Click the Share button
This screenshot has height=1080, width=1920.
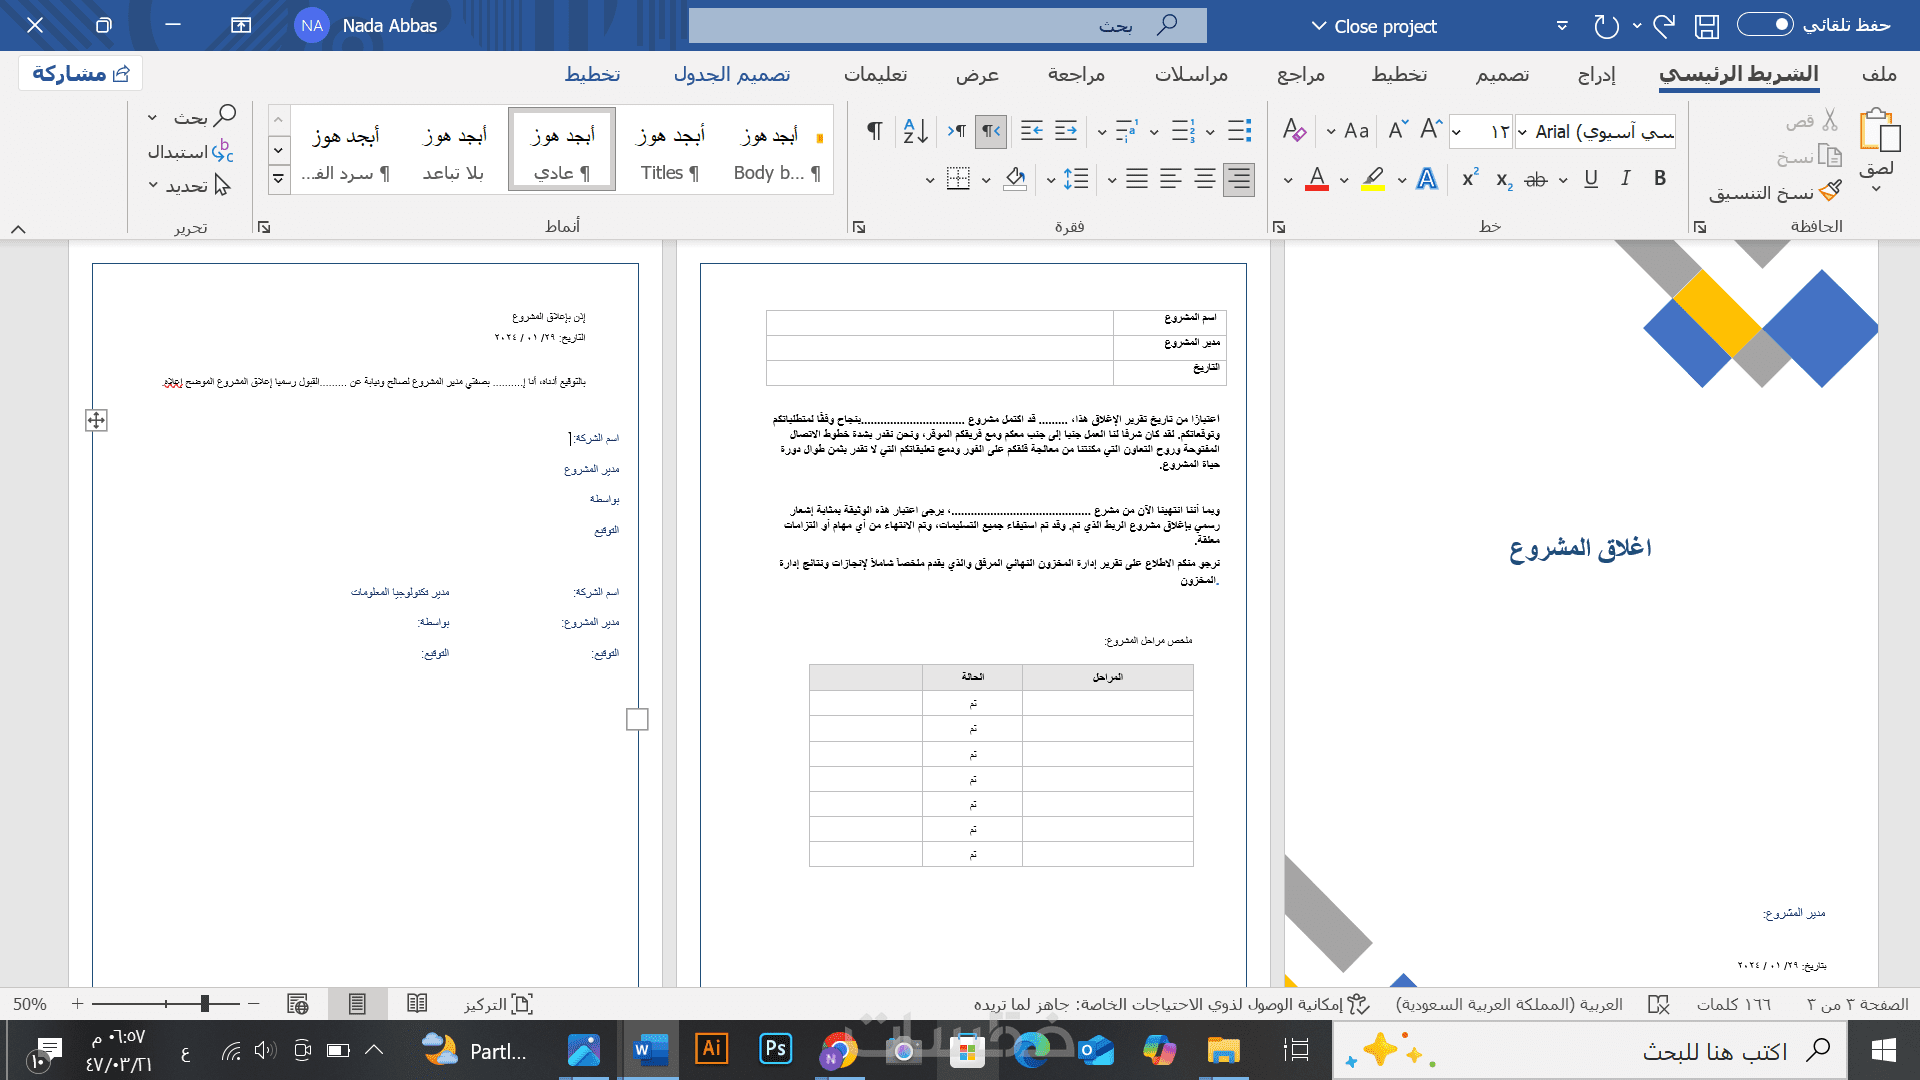[80, 74]
